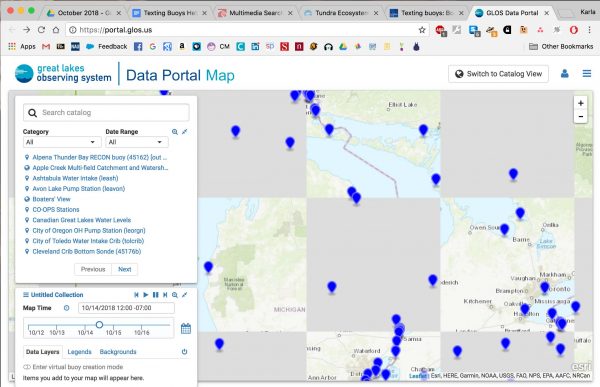
Task: Play the map time animation
Action: pos(146,295)
